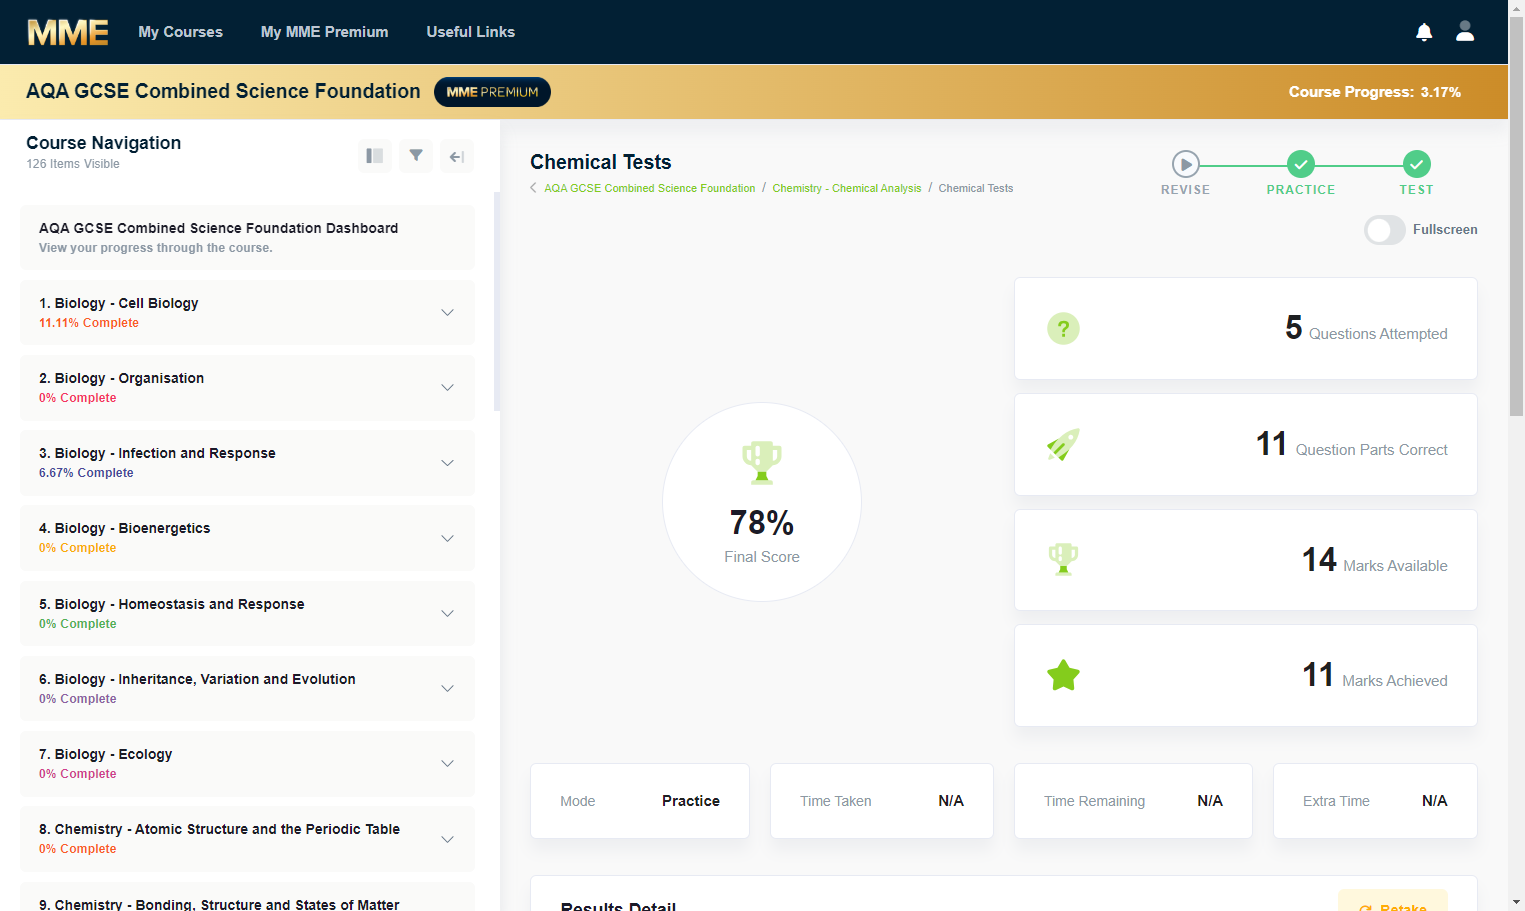The image size is (1525, 911).
Task: Collapse the Course Navigation panel
Action: coord(457,156)
